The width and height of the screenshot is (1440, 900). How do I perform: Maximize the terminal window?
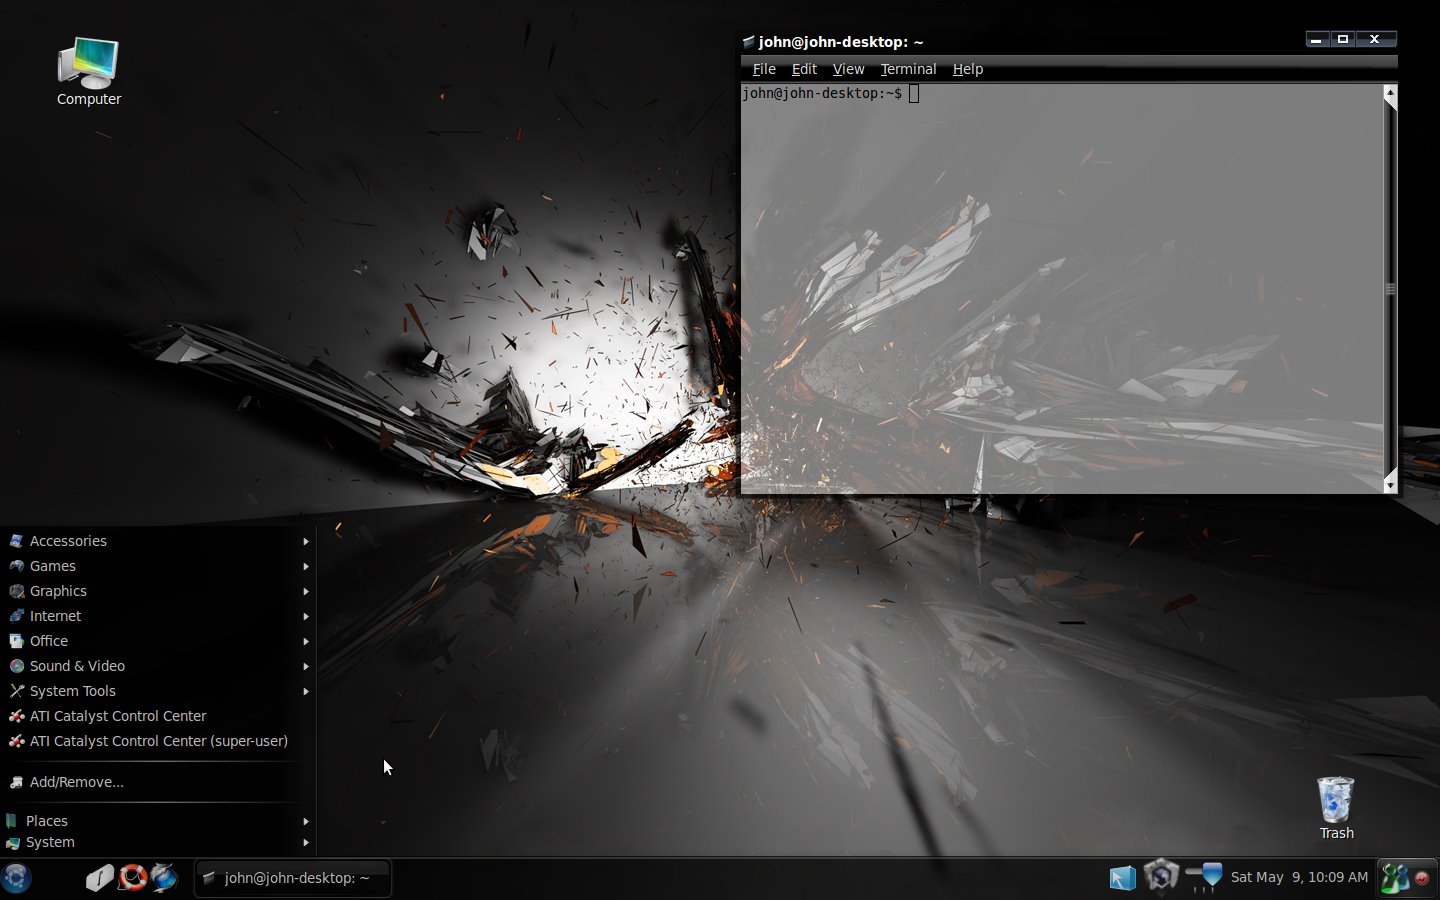point(1343,39)
